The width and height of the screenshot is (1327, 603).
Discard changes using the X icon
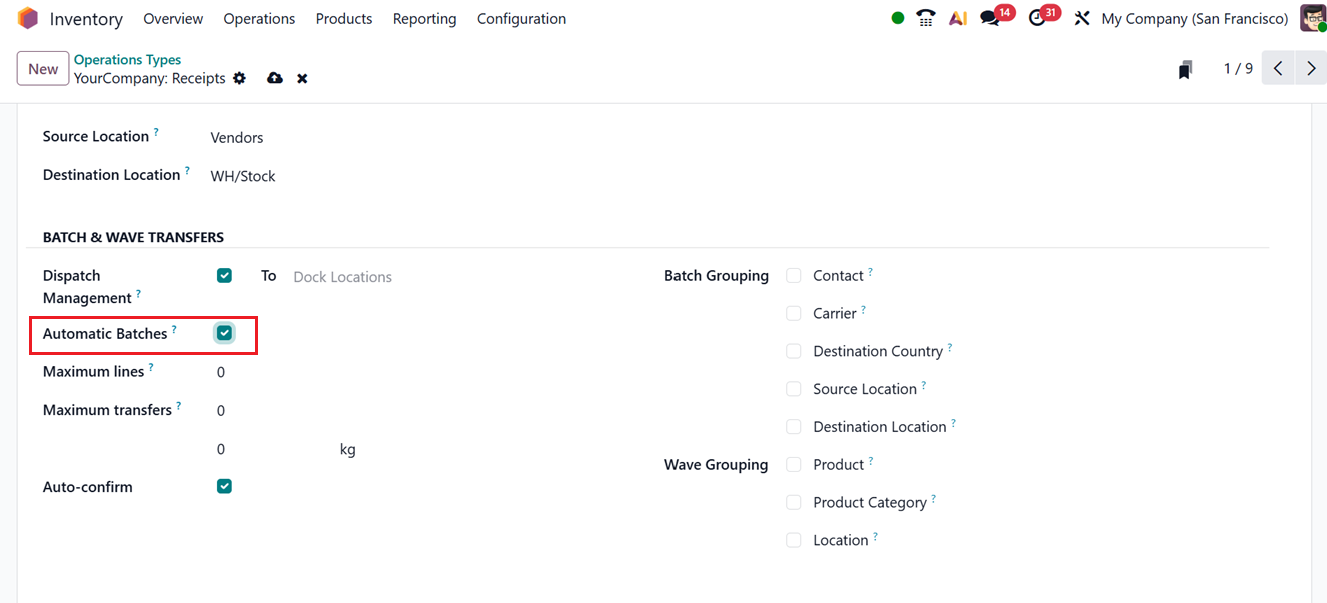click(x=302, y=77)
